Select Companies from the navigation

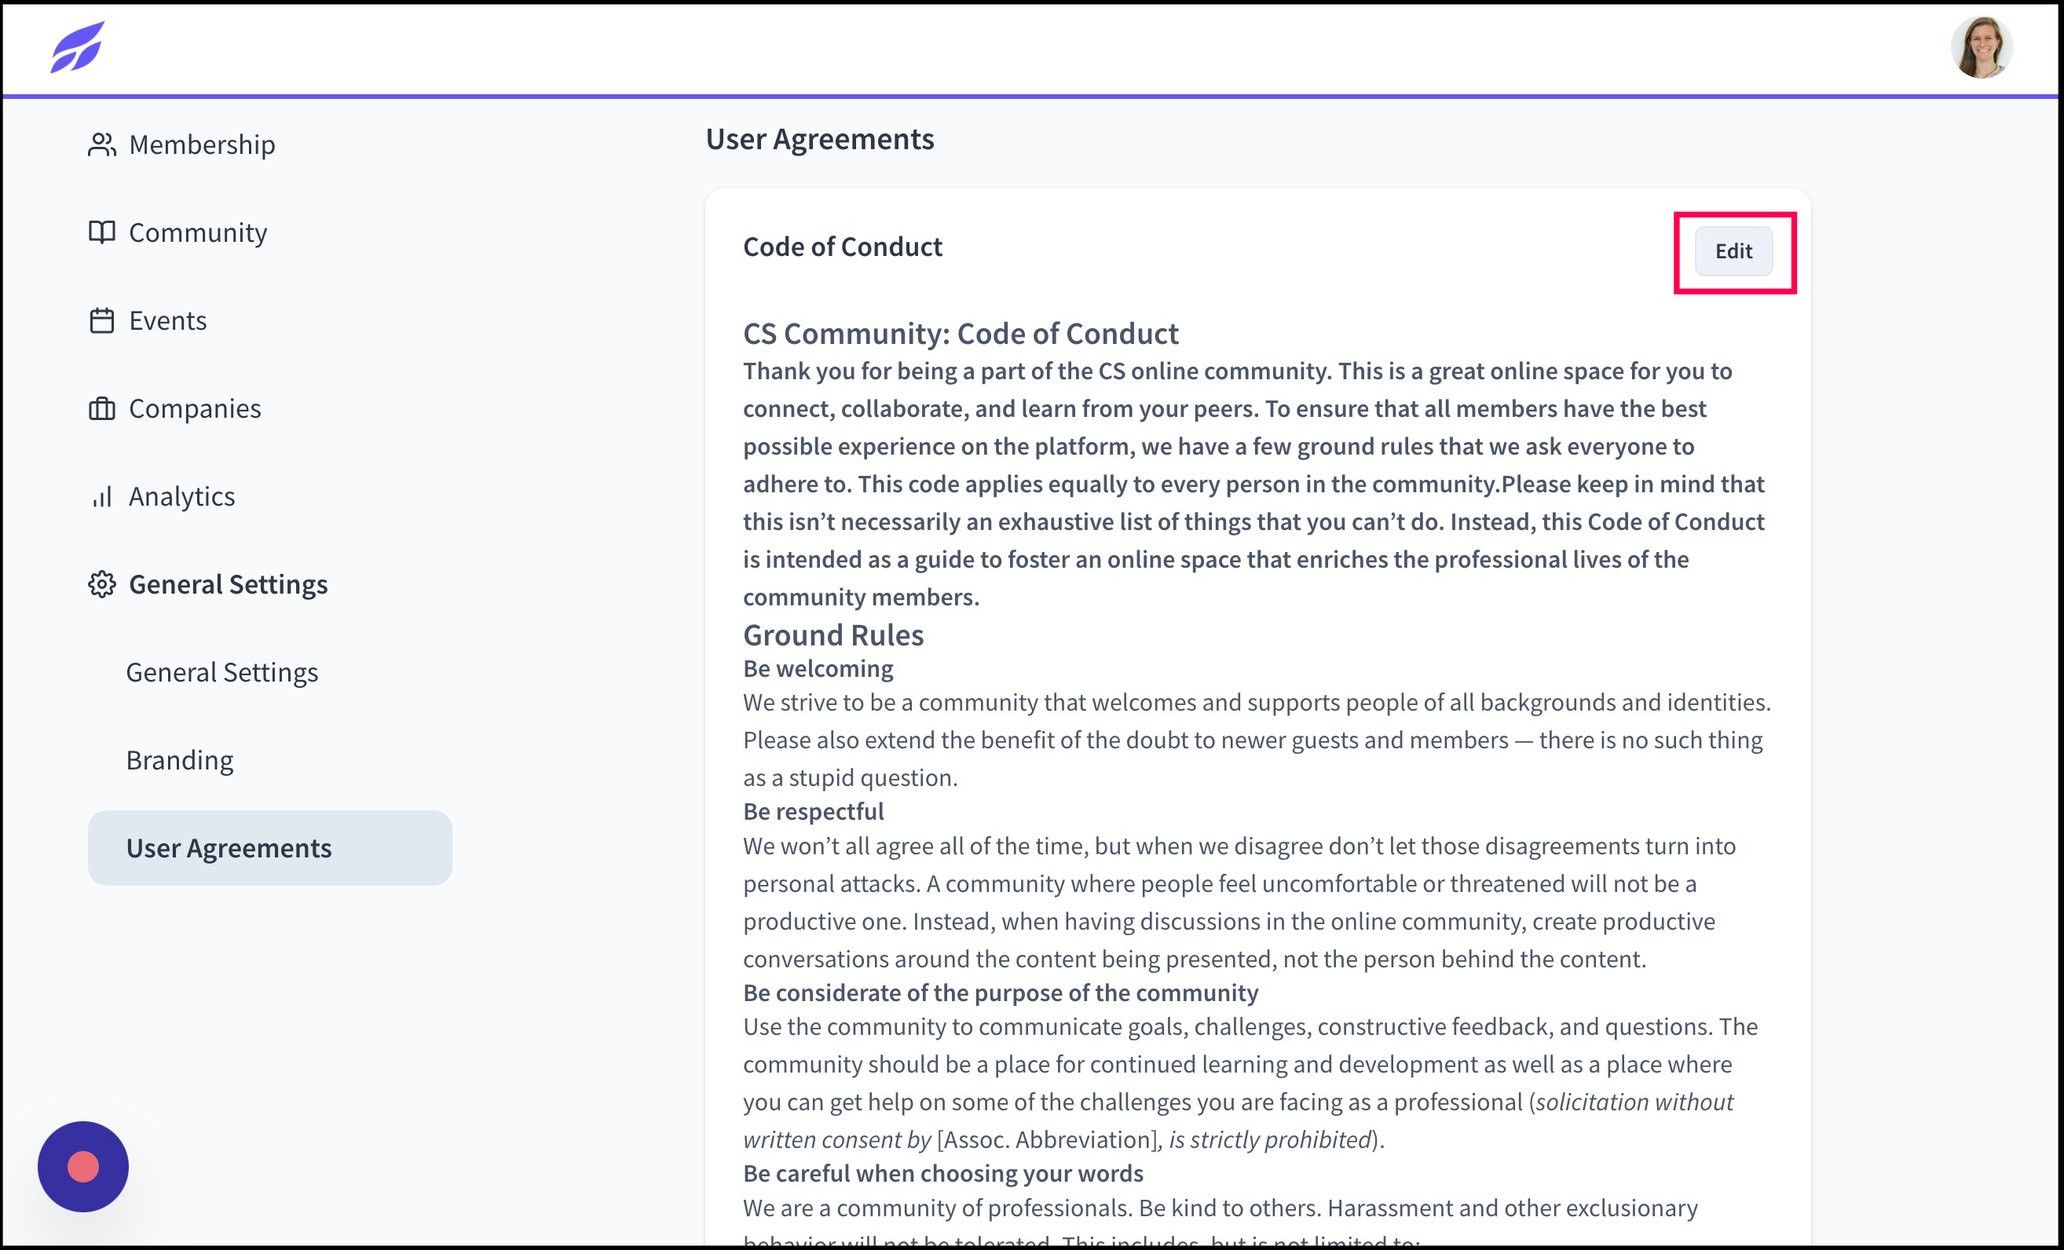click(x=195, y=408)
